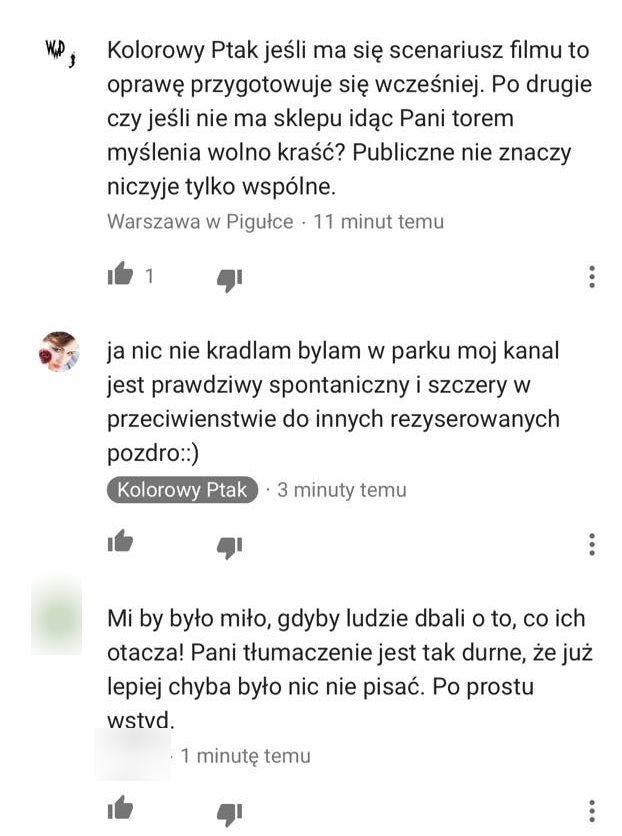Screen dimensions: 622x836
Task: Click the blurred avatar of the third commenter
Action: [56, 616]
